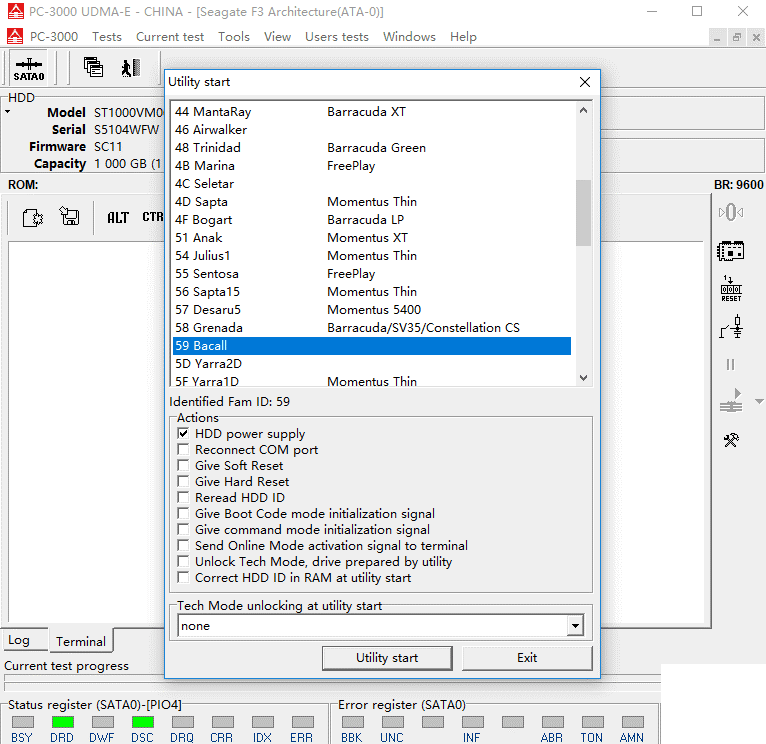Click the PC-3000 logo in menu bar
Image resolution: width=766 pixels, height=744 pixels.
15,37
